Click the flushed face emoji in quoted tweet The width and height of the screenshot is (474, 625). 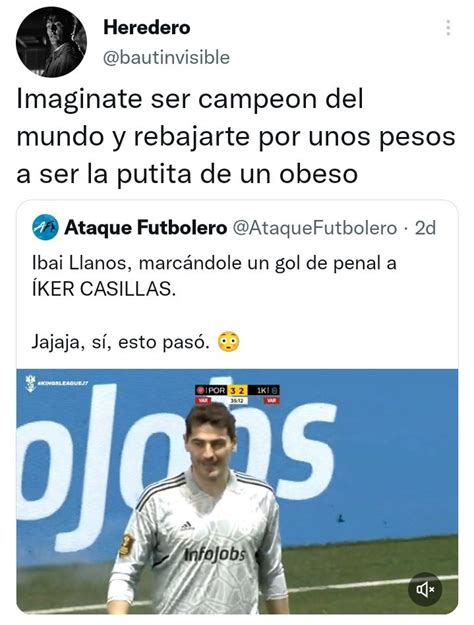click(228, 341)
